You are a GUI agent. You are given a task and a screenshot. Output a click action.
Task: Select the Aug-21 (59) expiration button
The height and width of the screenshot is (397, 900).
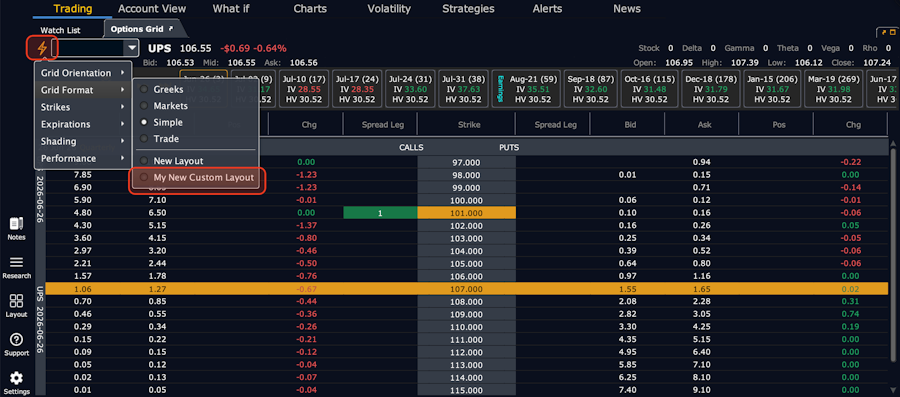[531, 89]
